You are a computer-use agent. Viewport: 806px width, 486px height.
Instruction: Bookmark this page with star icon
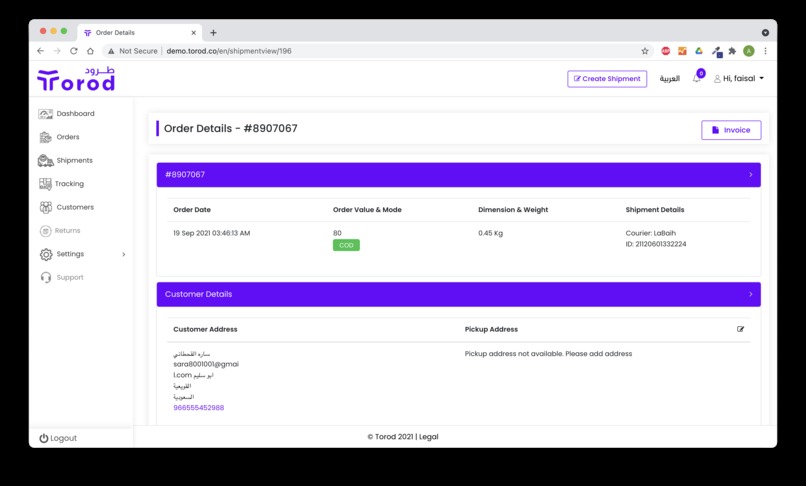coord(645,51)
